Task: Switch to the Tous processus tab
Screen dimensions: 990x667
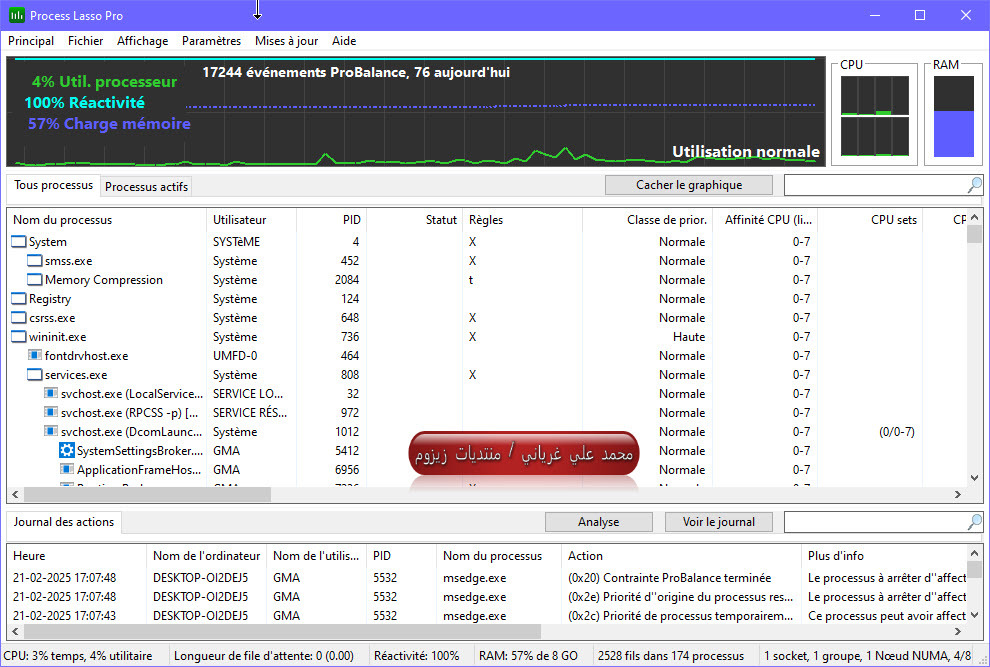Action: (54, 185)
